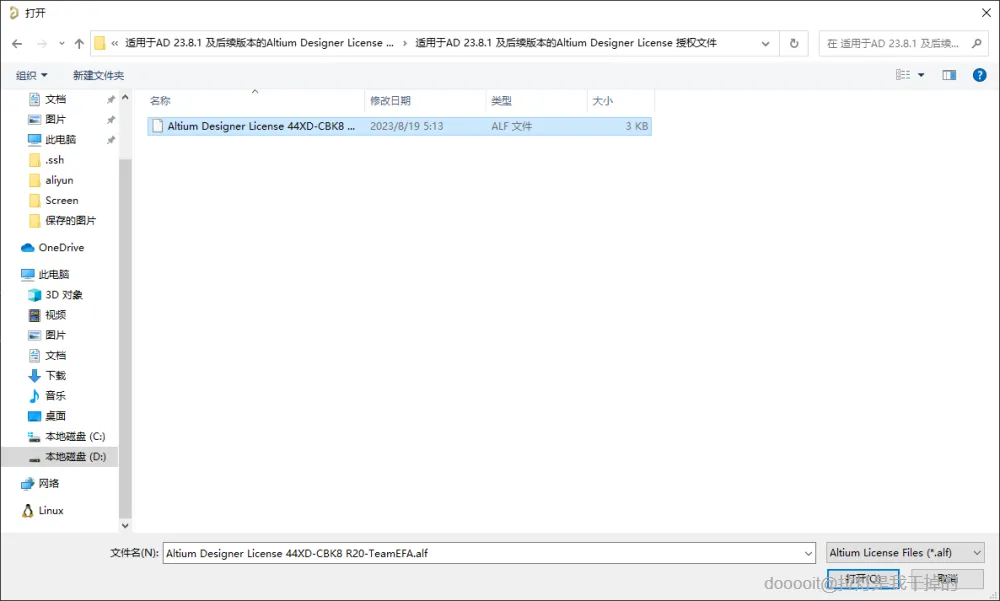Click the 取消 button
This screenshot has height=601, width=1000.
click(x=947, y=579)
